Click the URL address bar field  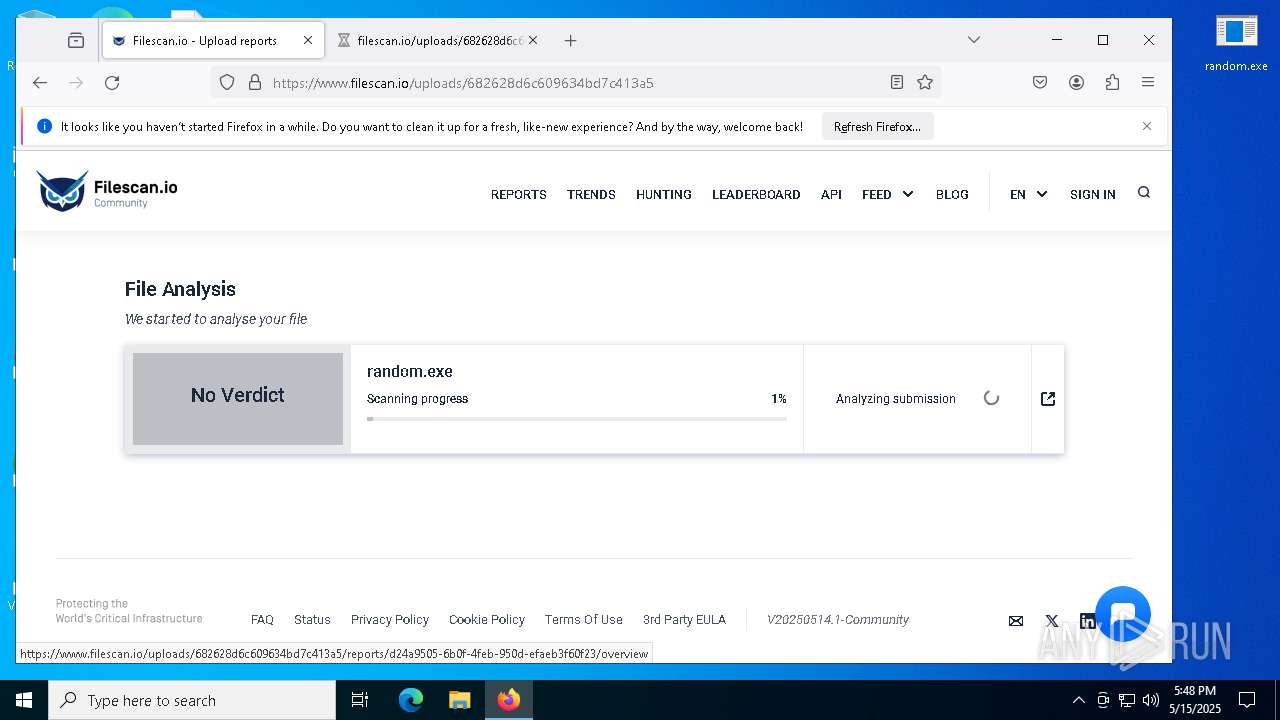[575, 83]
